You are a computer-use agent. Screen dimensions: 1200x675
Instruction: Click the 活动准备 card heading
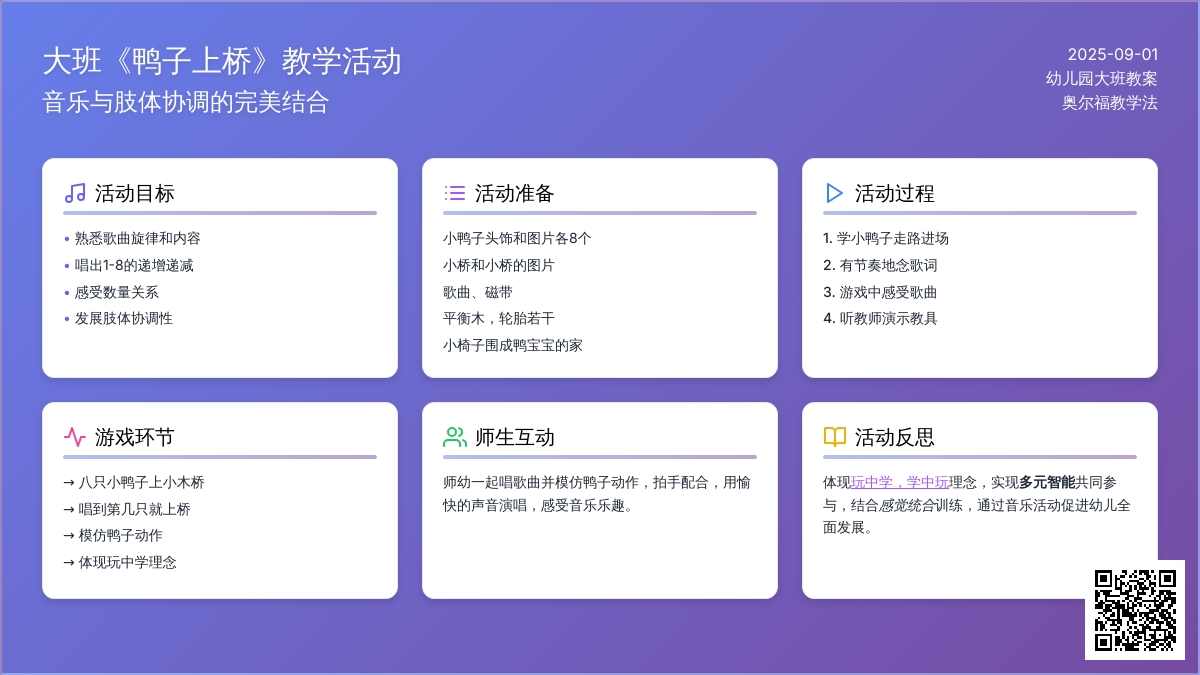pyautogui.click(x=515, y=193)
